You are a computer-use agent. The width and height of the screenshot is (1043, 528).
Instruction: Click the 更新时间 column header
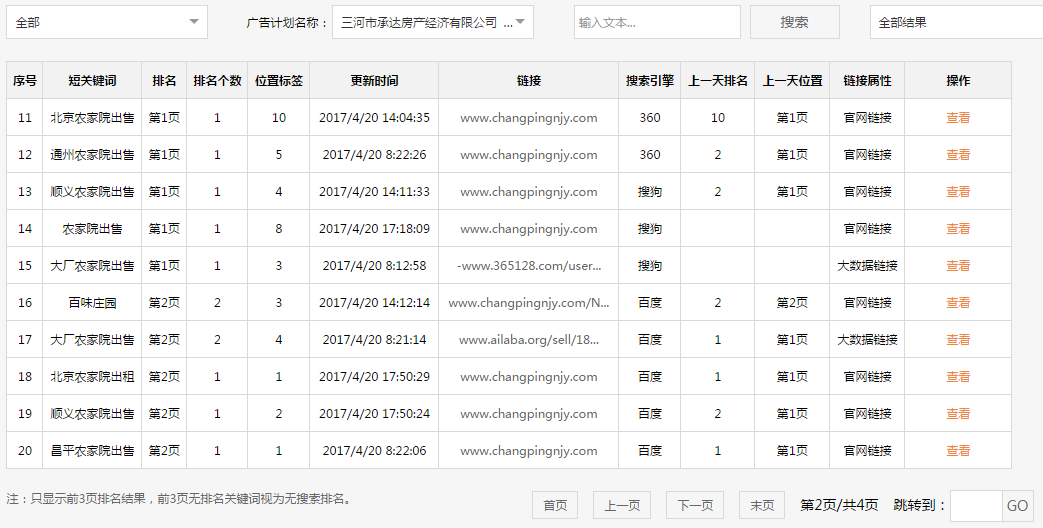(374, 80)
